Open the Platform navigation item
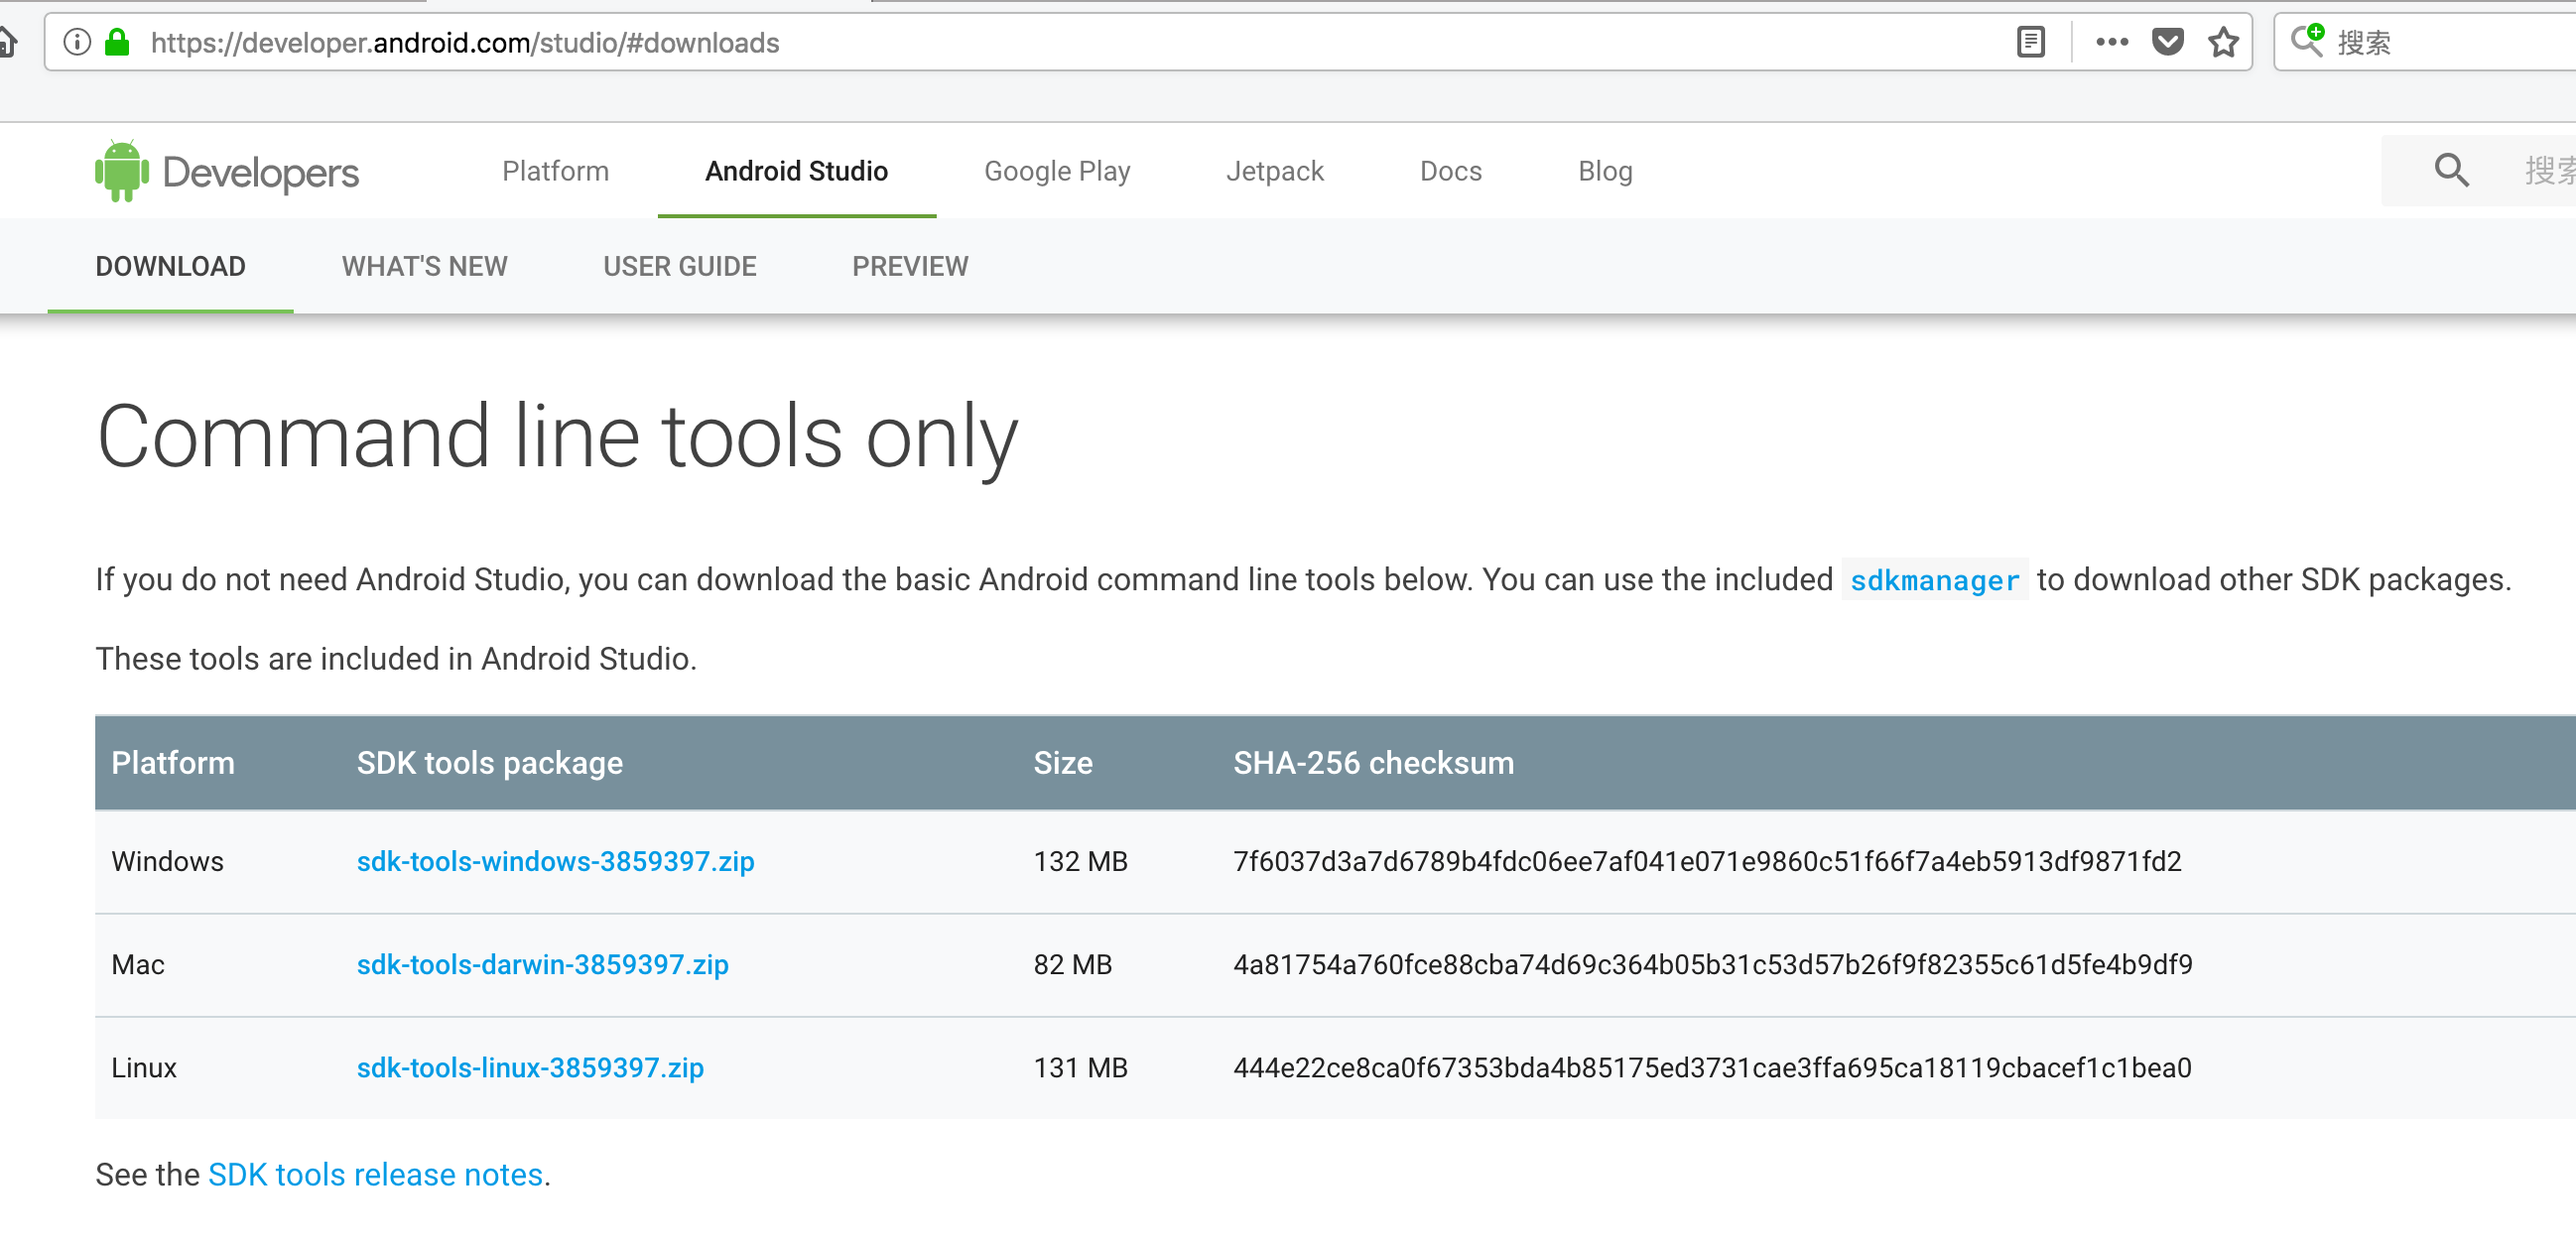2576x1246 pixels. pyautogui.click(x=555, y=171)
